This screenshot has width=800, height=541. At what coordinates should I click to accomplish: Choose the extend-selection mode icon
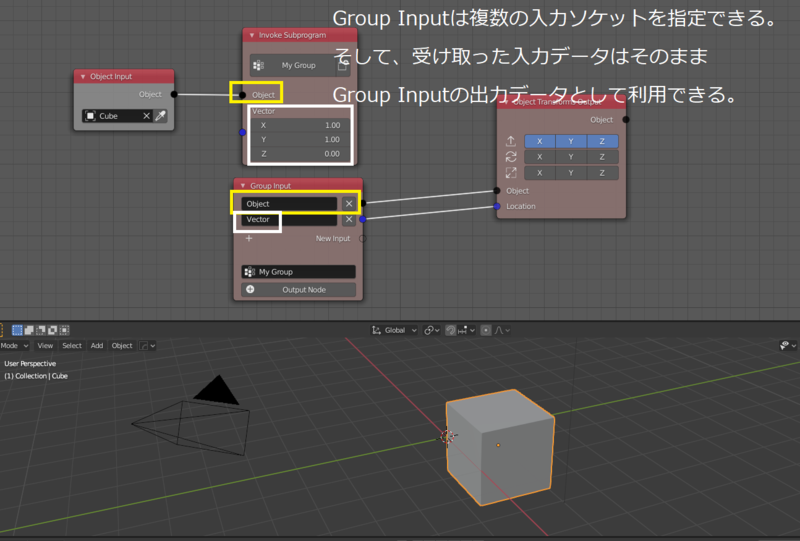(x=29, y=330)
